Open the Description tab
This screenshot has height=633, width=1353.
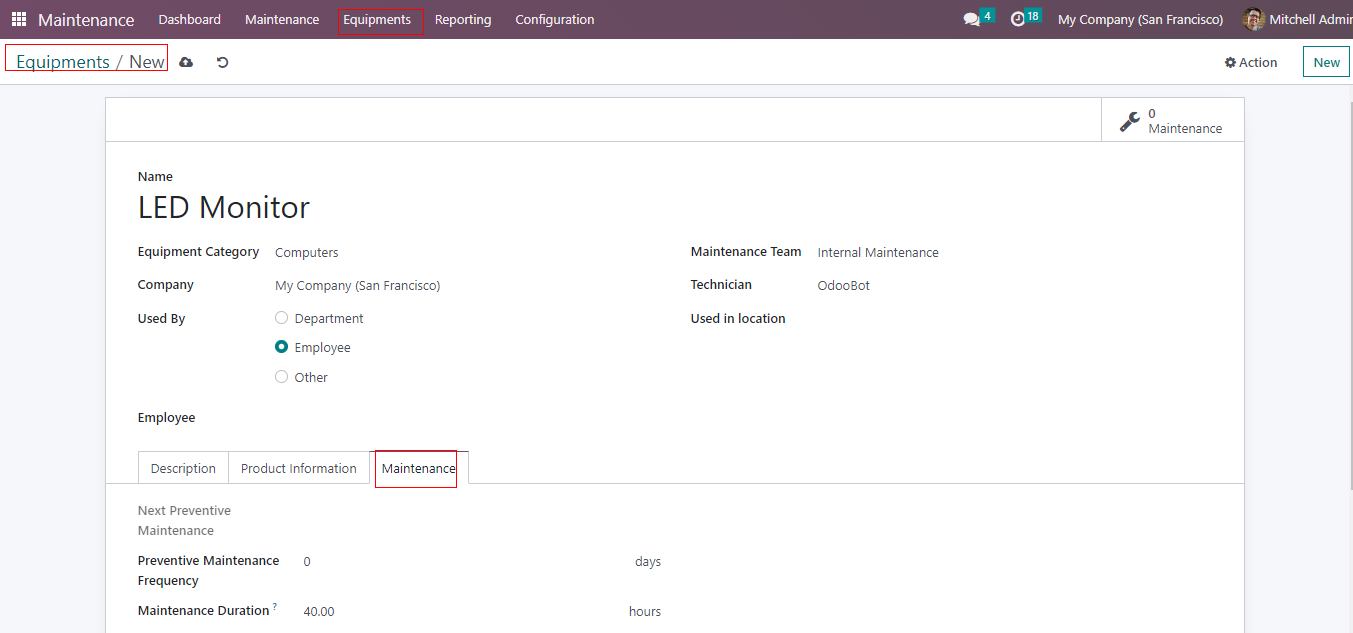(x=183, y=468)
